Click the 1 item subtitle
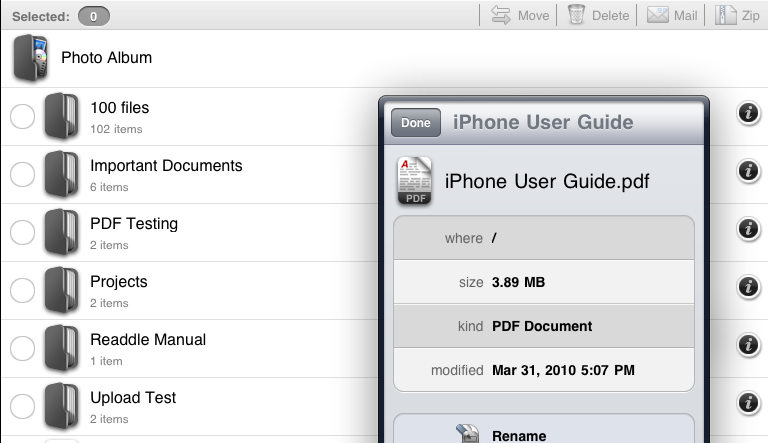 pos(106,361)
